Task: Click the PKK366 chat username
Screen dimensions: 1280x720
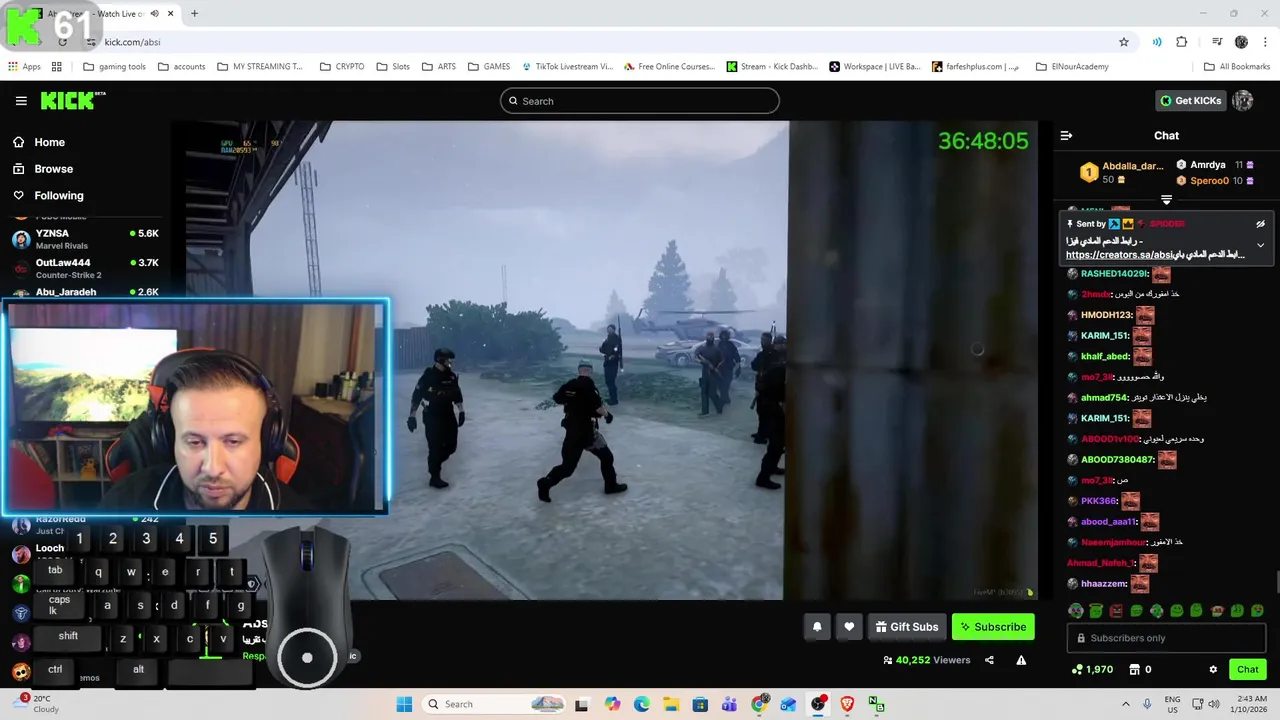Action: coord(1098,501)
